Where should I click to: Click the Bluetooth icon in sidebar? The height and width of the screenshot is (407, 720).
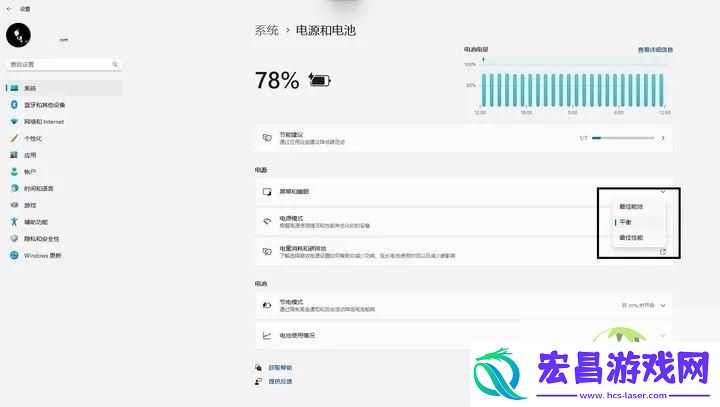pos(14,105)
